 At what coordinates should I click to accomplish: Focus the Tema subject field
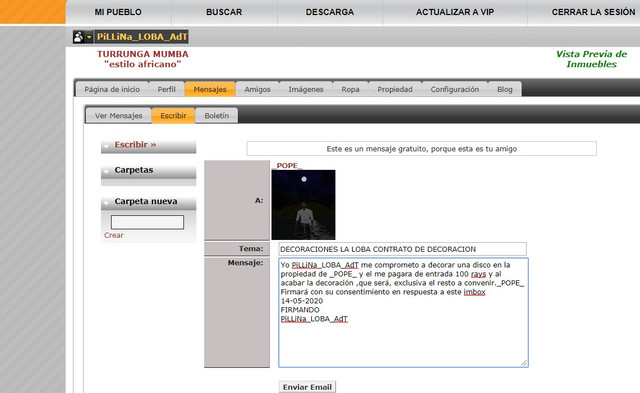point(402,249)
